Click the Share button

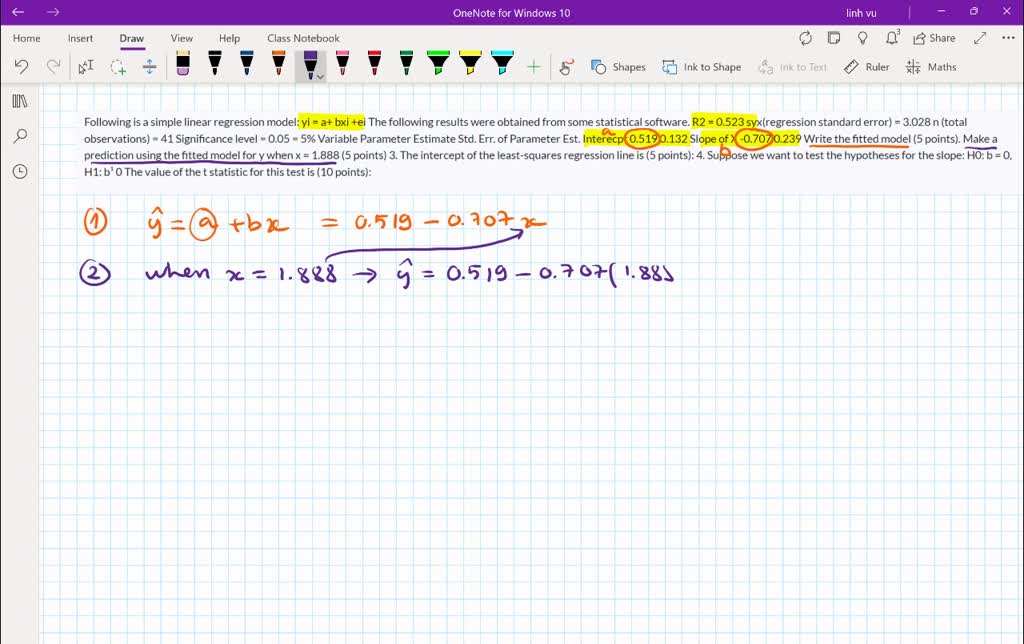[x=933, y=38]
